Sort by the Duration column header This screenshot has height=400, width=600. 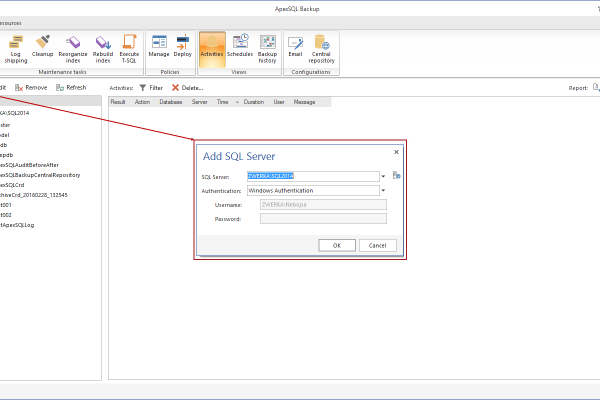coord(254,102)
